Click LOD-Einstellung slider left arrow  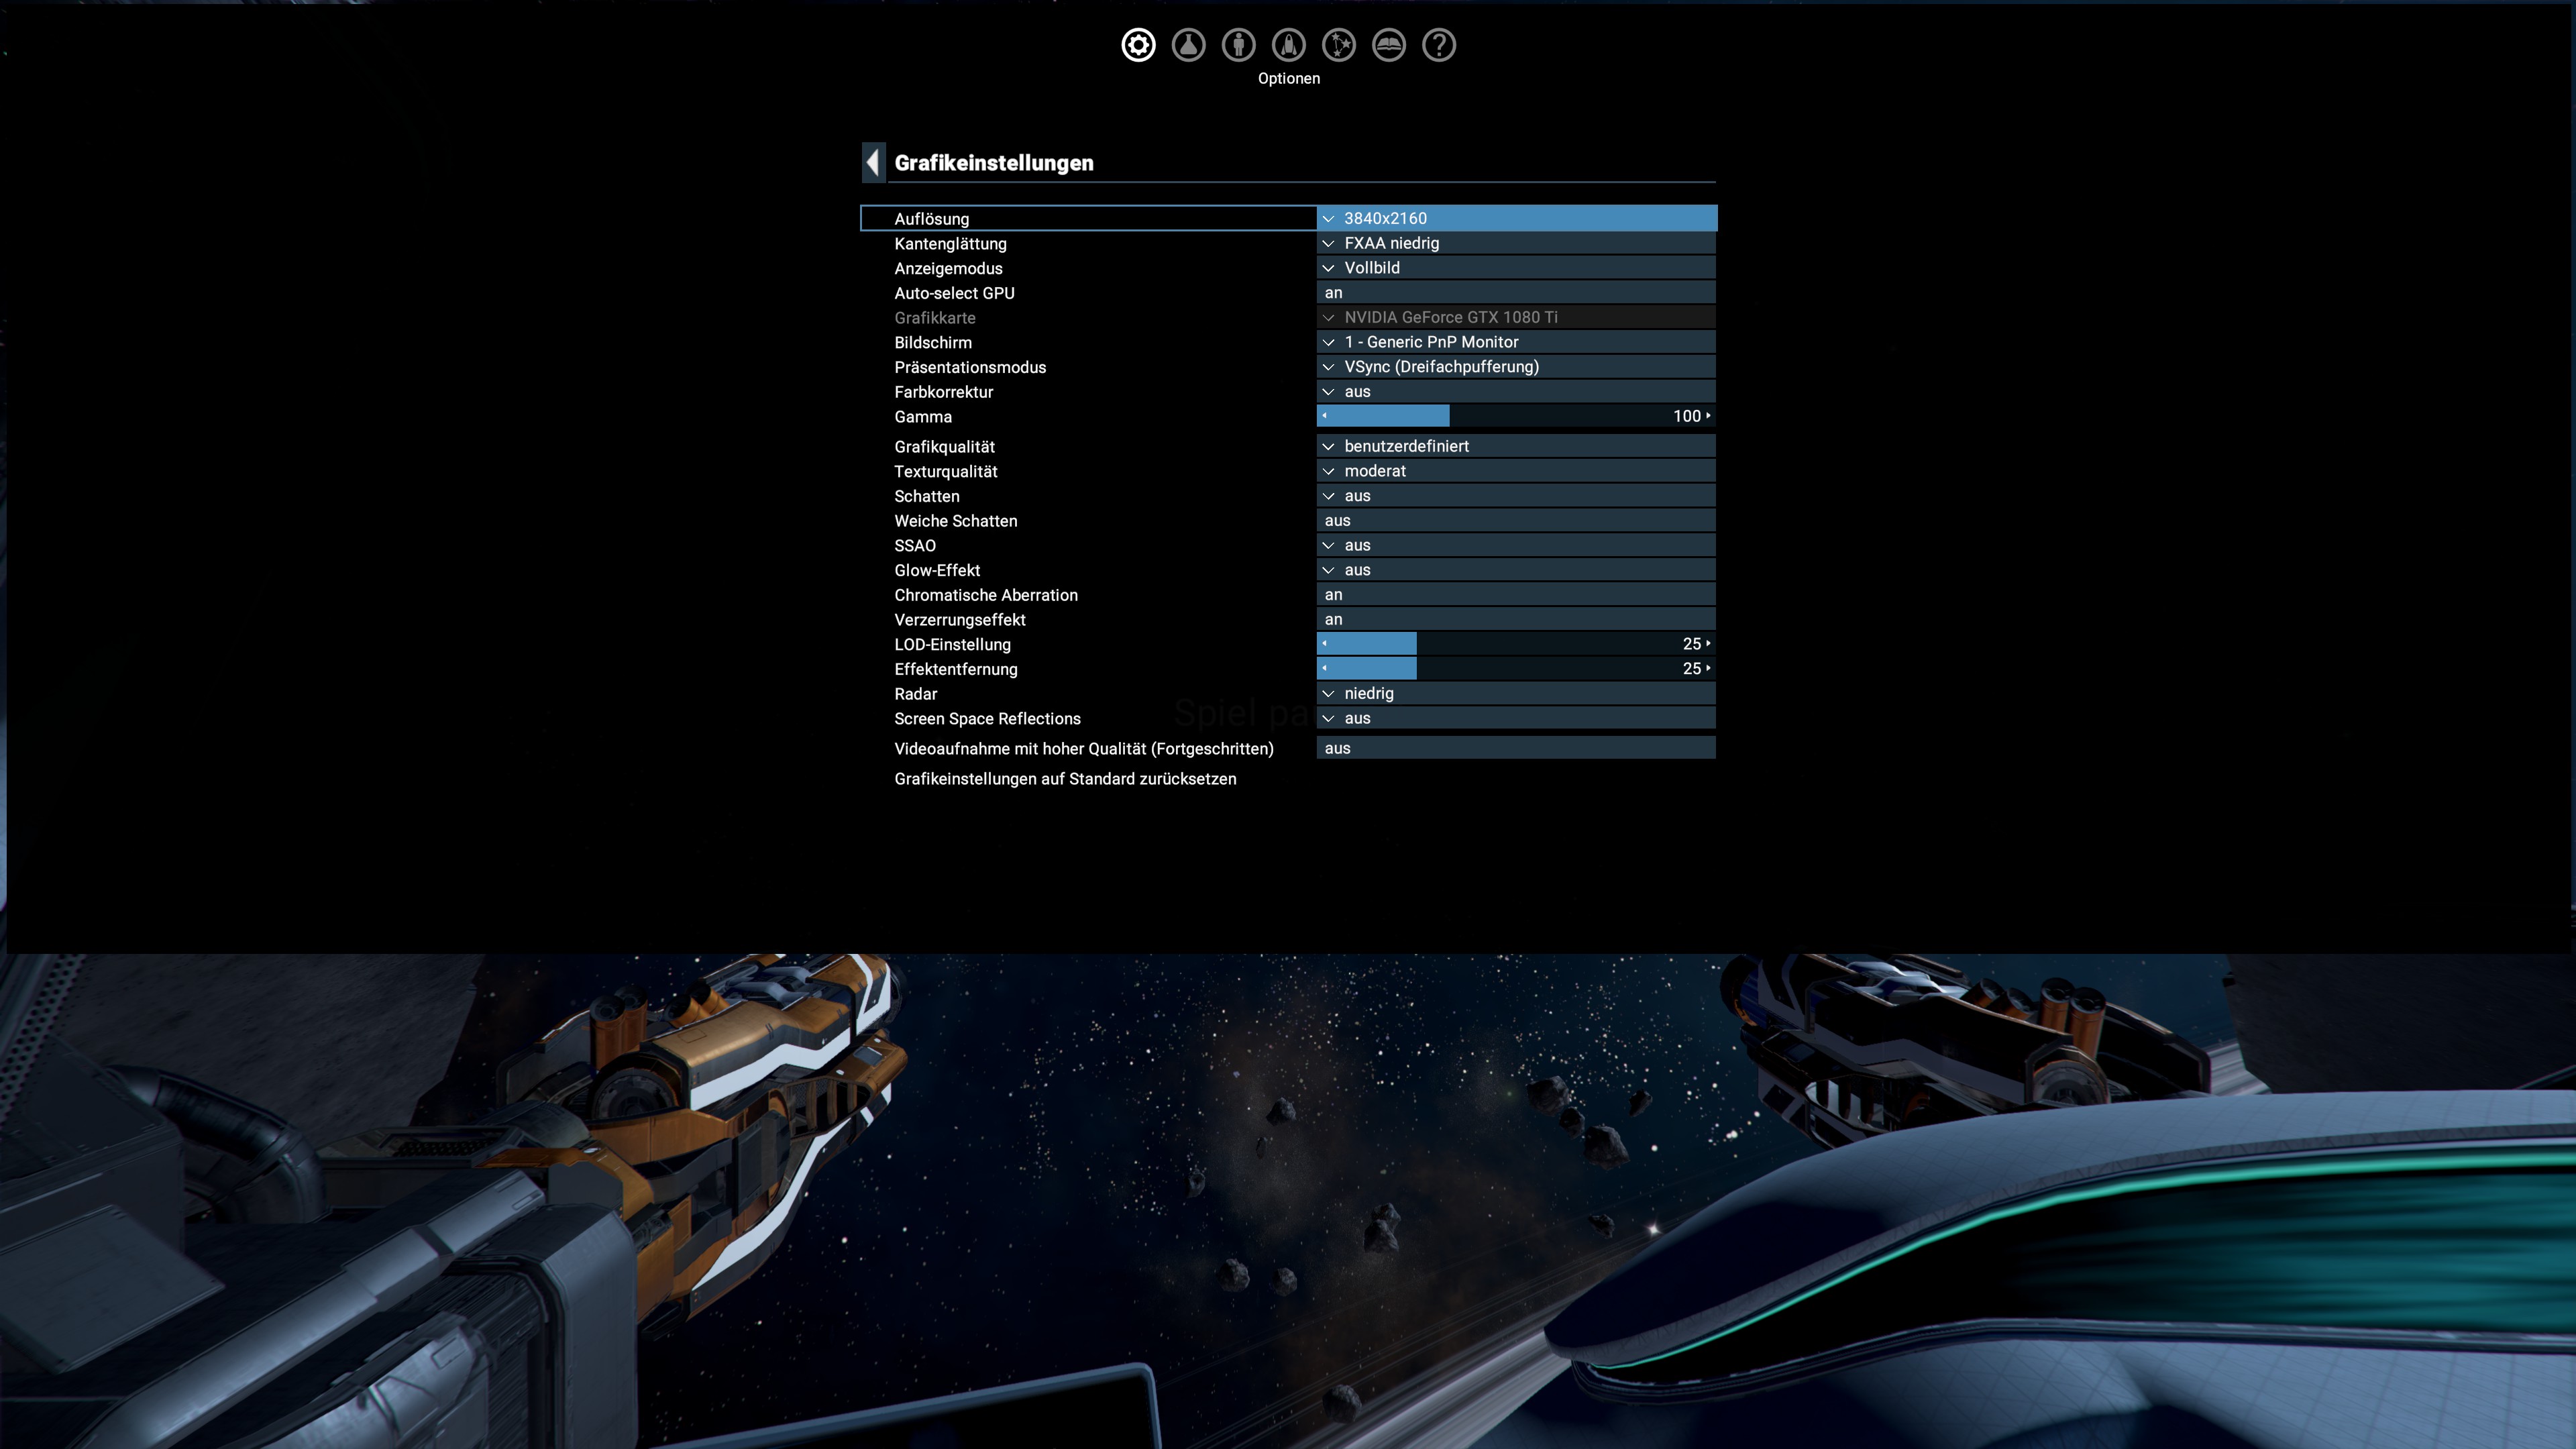pos(1325,644)
